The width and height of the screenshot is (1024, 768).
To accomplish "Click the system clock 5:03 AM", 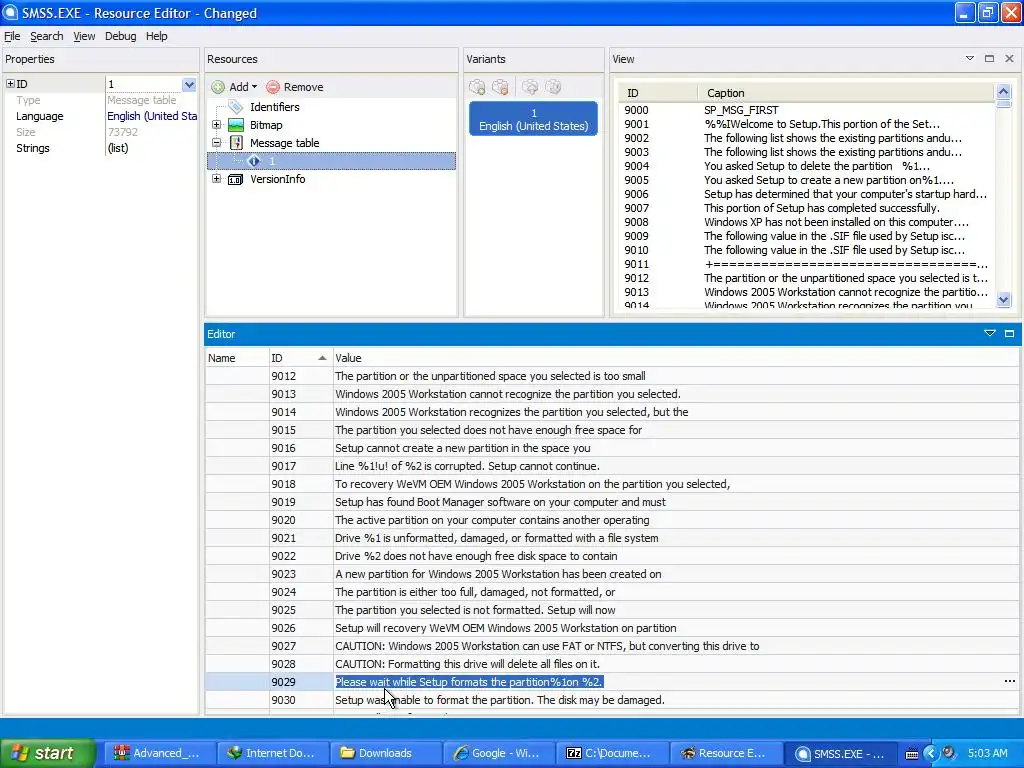I will (987, 753).
